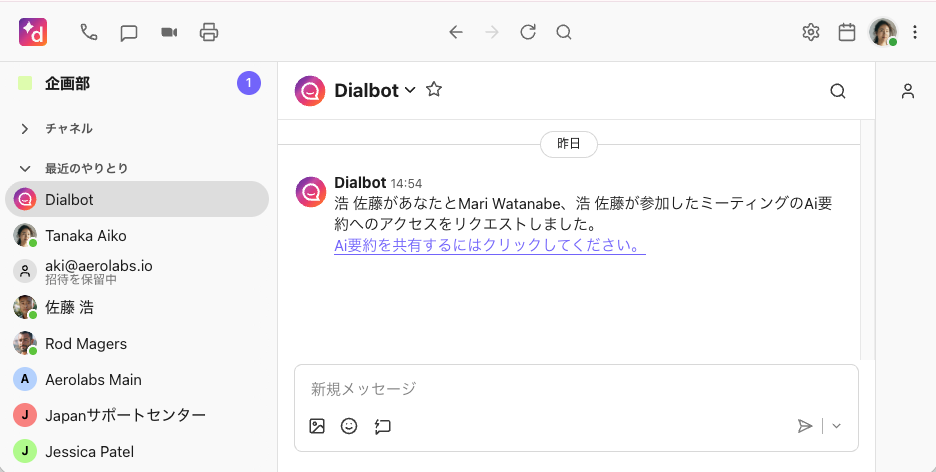Click the 昨日 date divider label
The width and height of the screenshot is (936, 472).
568,144
